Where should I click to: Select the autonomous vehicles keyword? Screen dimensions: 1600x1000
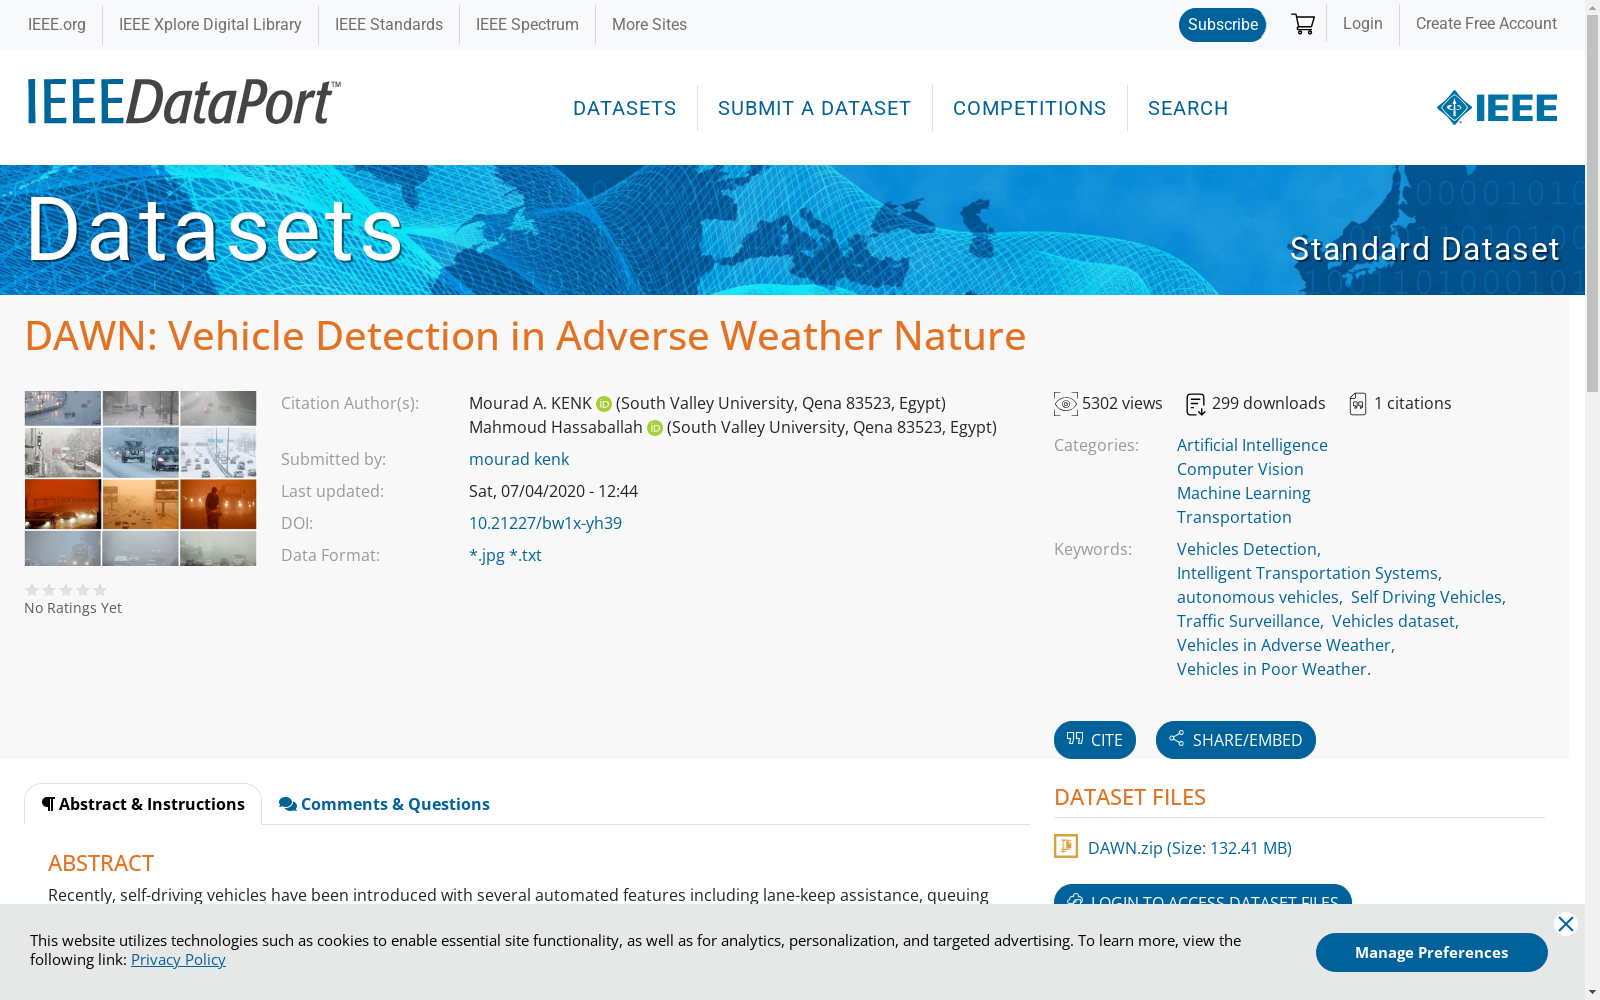1258,597
